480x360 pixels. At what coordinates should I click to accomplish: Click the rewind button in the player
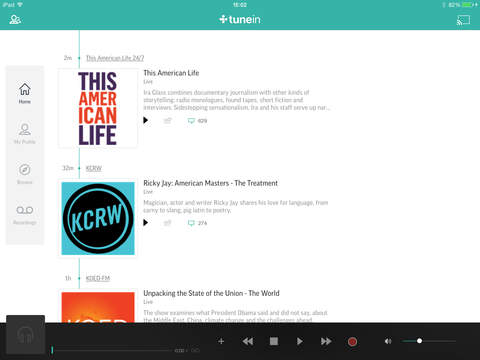click(x=248, y=341)
